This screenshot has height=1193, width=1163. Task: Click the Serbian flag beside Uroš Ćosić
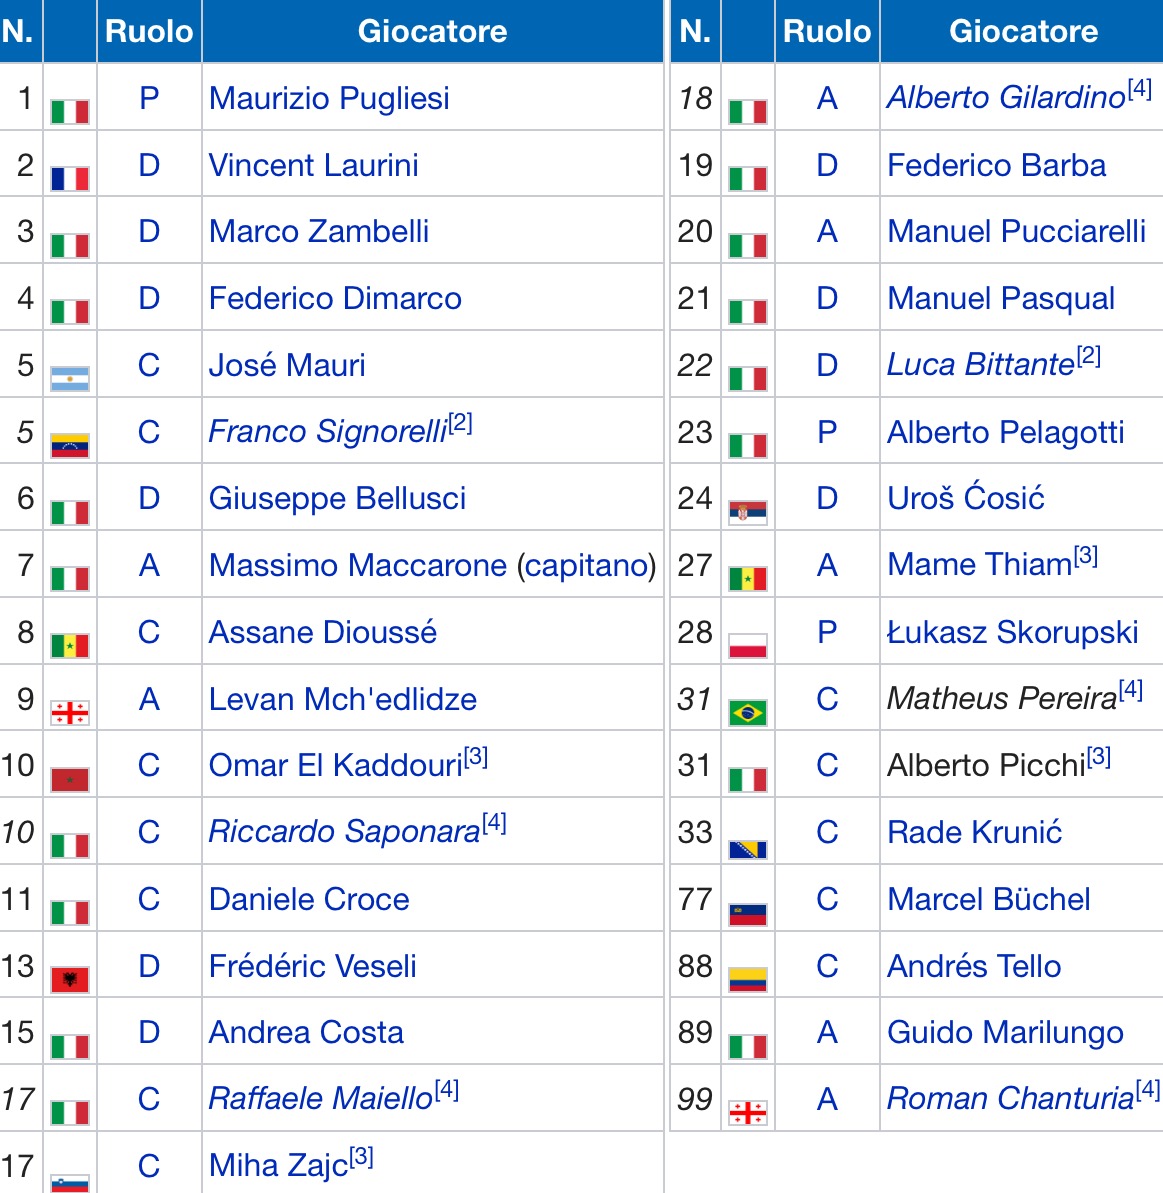748,513
